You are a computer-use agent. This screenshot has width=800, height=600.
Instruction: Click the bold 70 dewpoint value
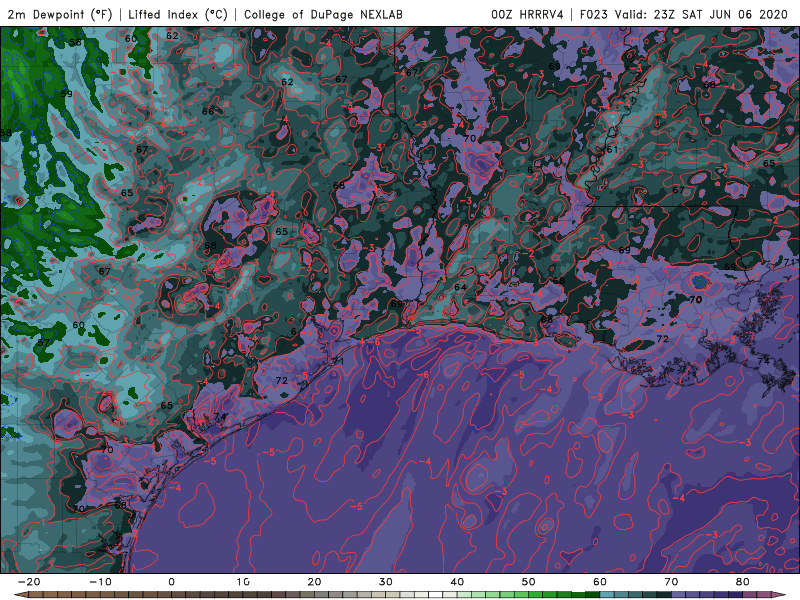pyautogui.click(x=695, y=300)
